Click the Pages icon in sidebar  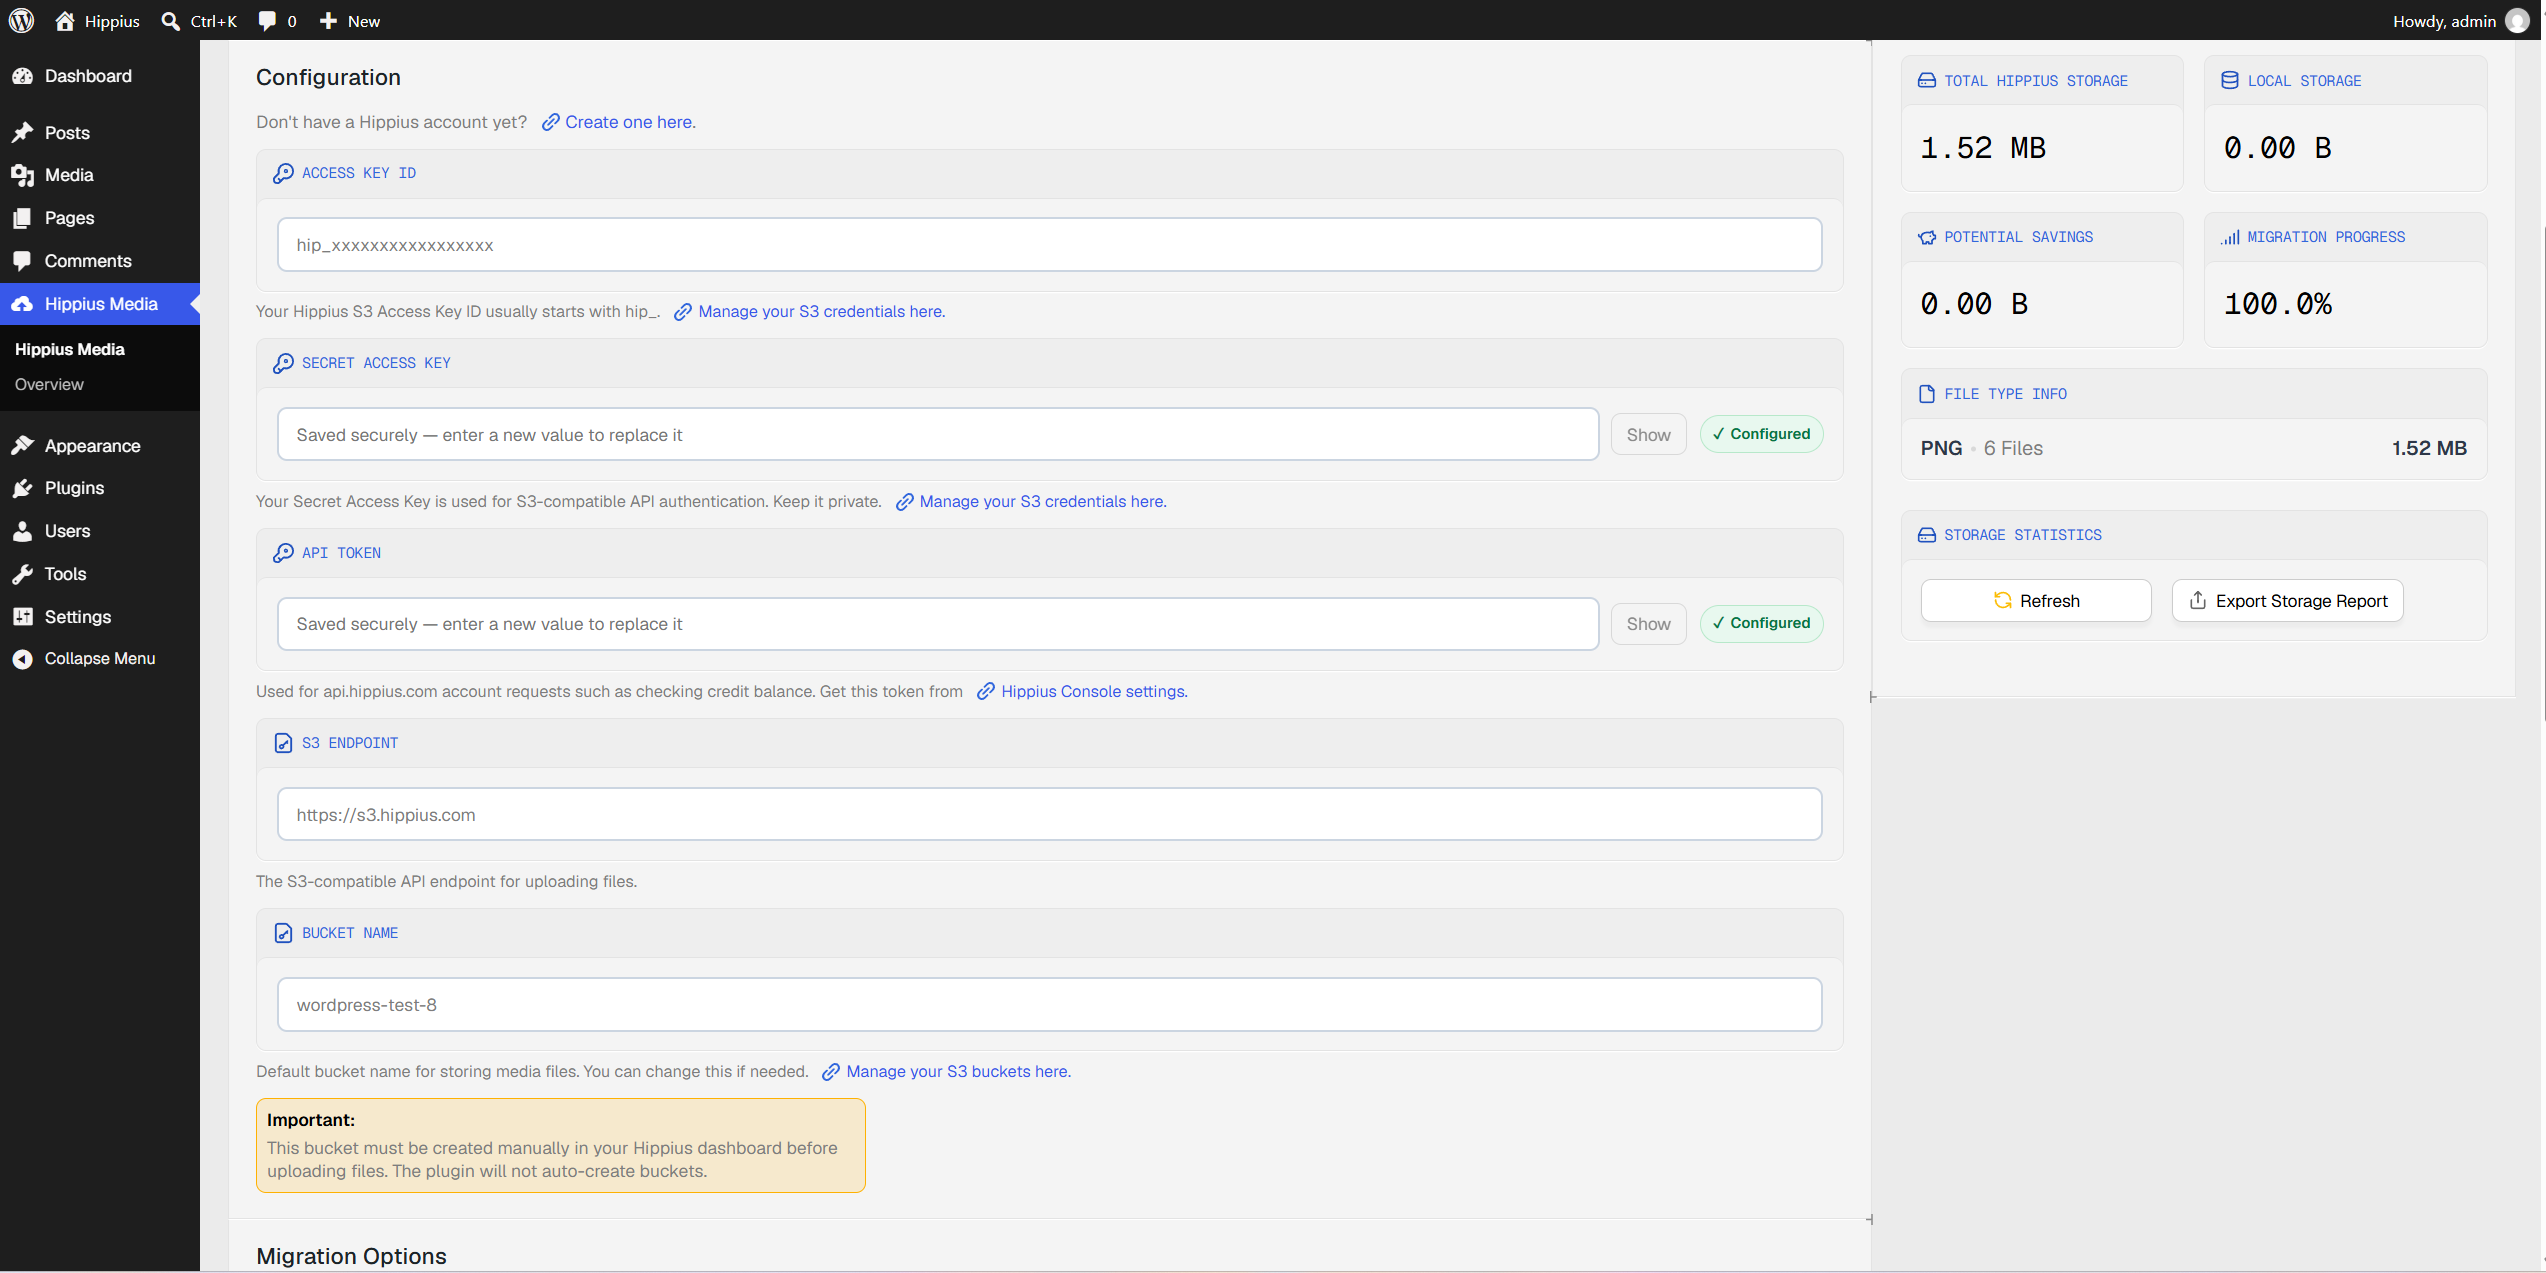(23, 218)
